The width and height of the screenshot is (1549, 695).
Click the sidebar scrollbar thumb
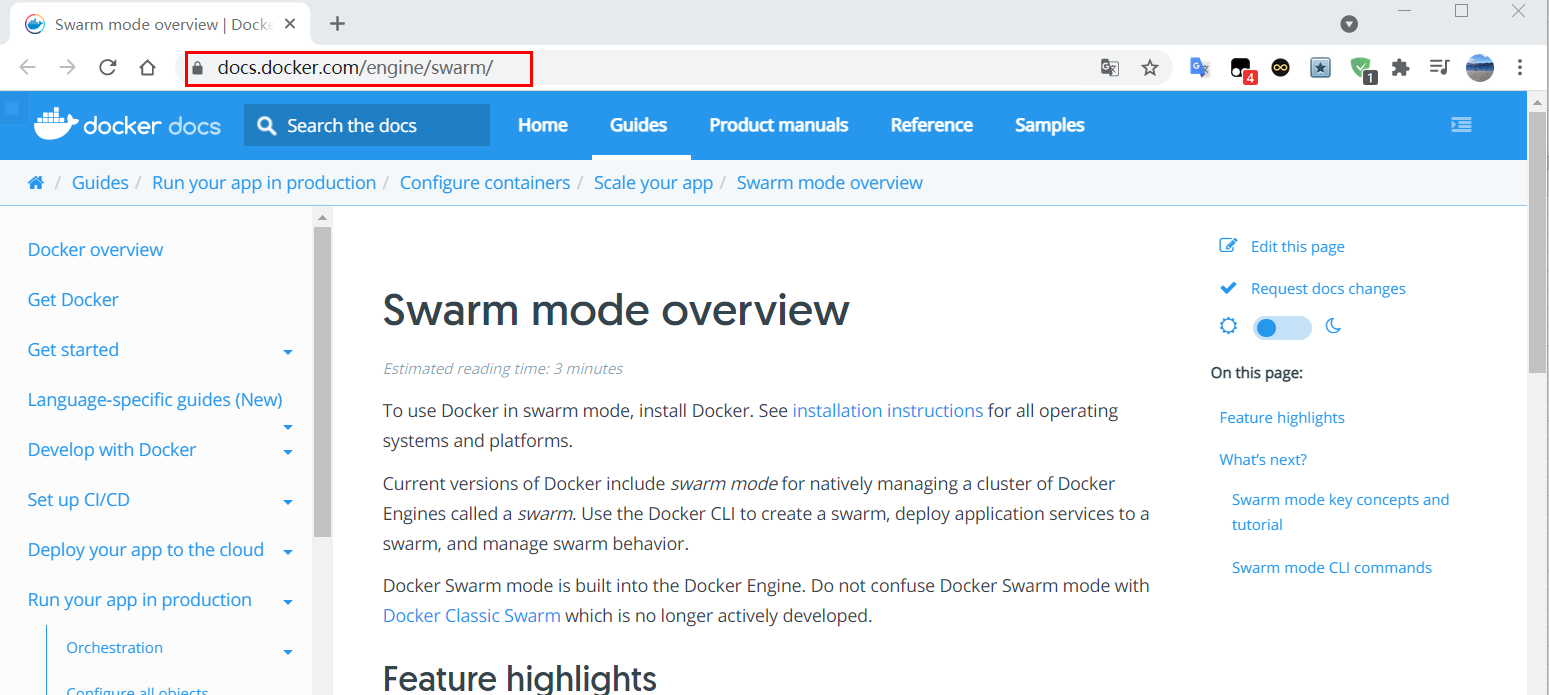[x=322, y=383]
